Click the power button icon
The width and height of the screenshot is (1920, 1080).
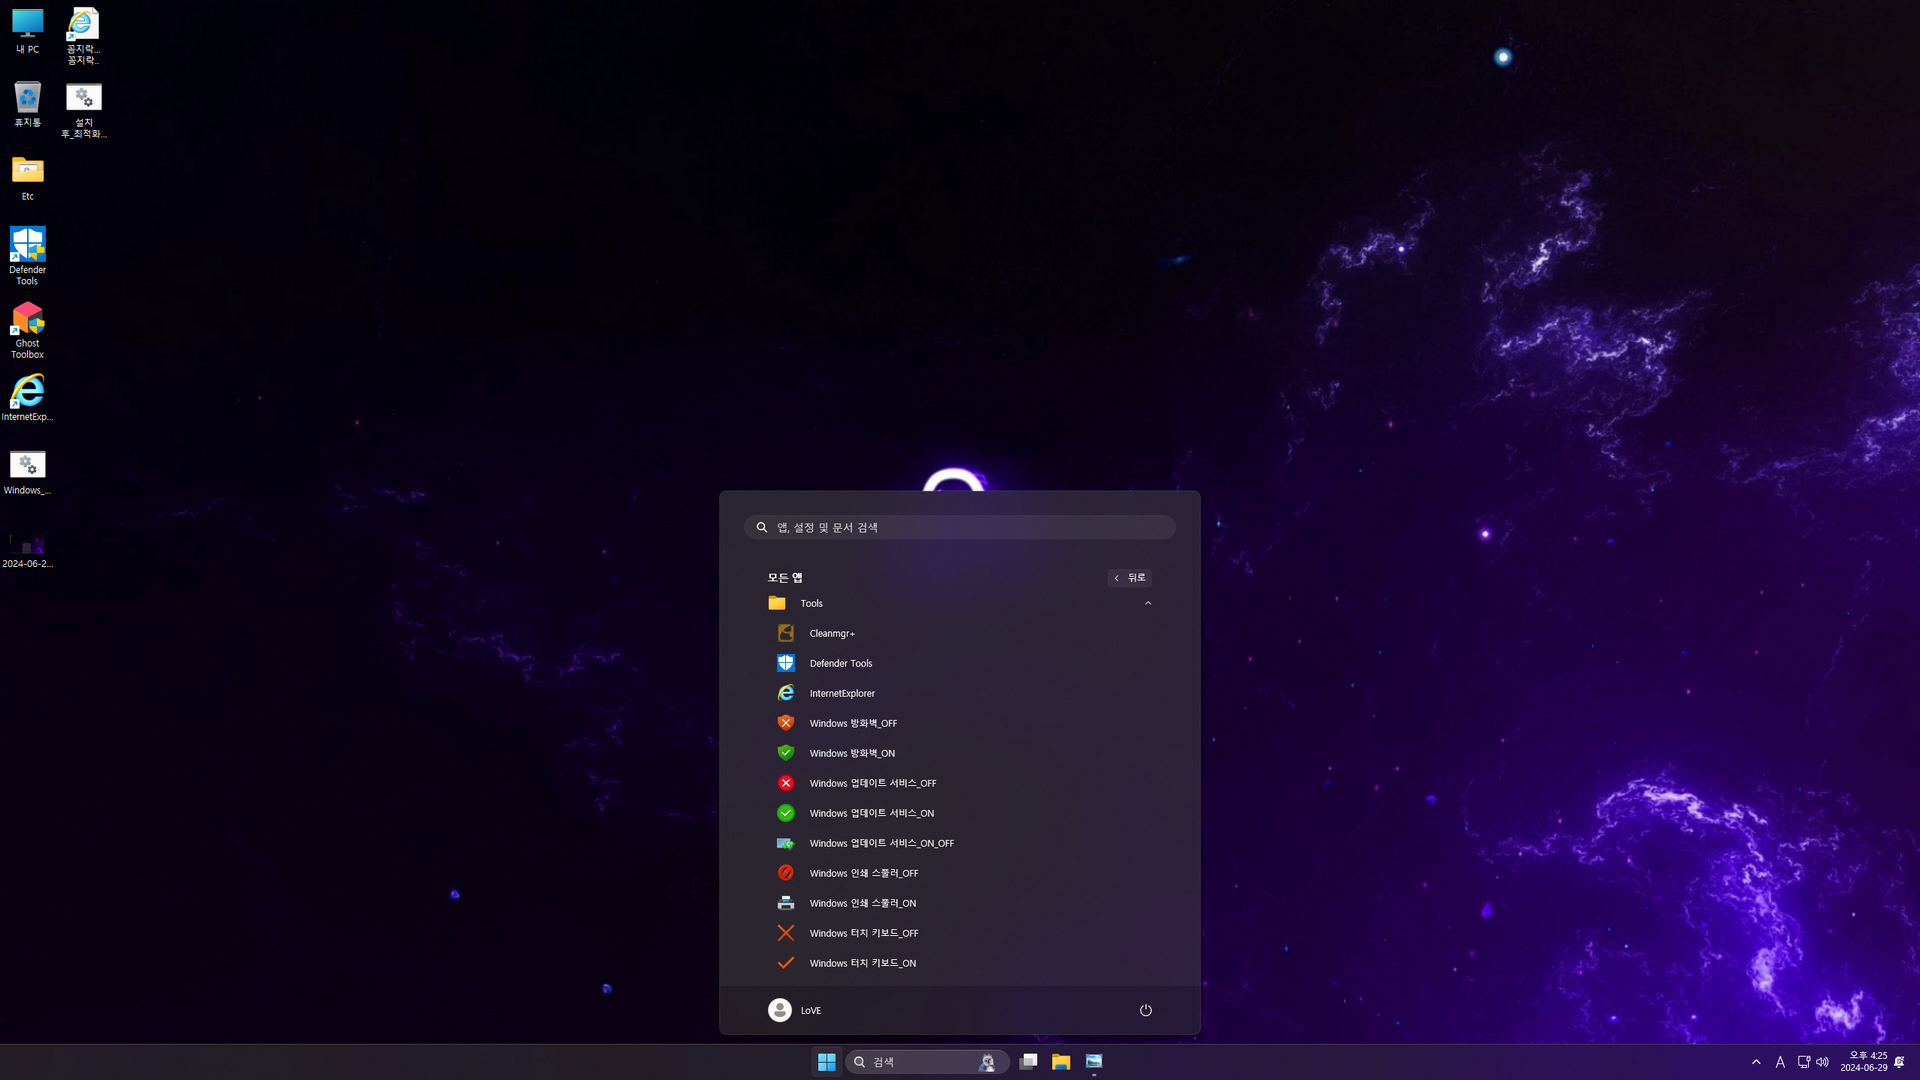click(1146, 1010)
